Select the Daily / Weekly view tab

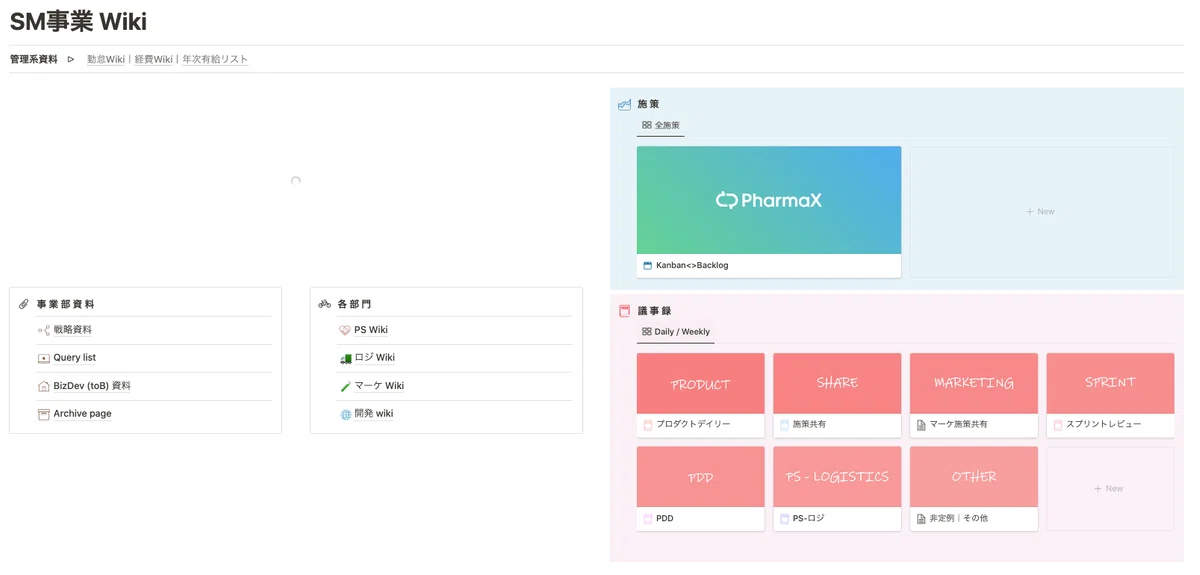[x=676, y=332]
